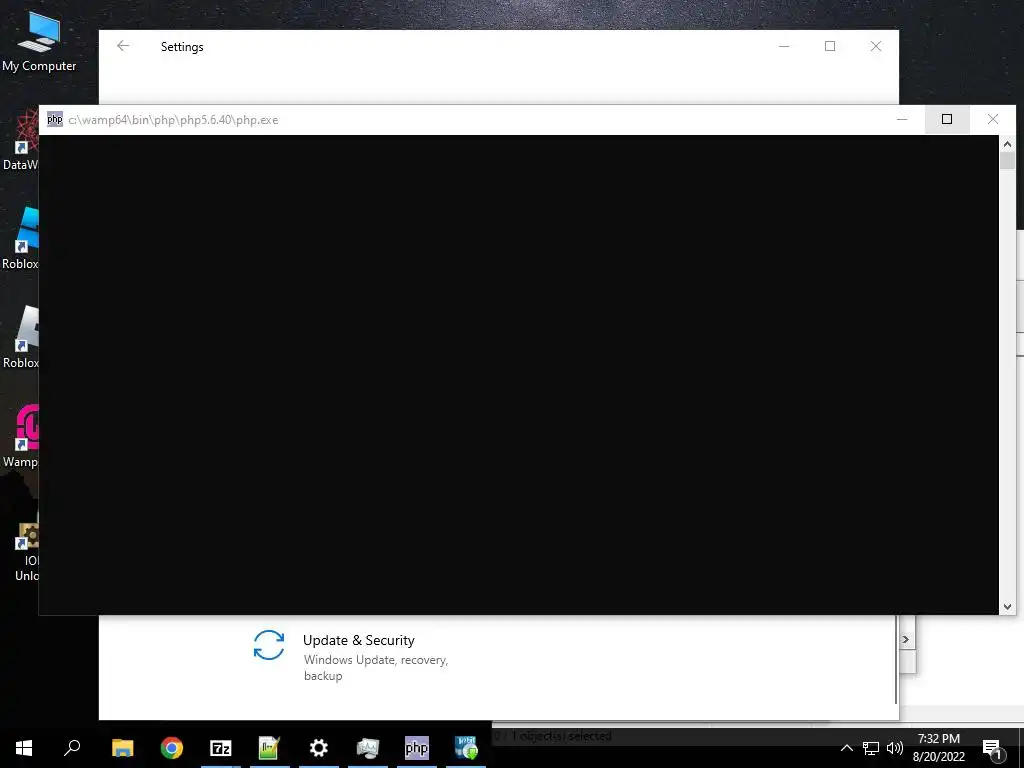Select the IObit Unlocker desktop shortcut
This screenshot has height=768, width=1024.
(25, 547)
